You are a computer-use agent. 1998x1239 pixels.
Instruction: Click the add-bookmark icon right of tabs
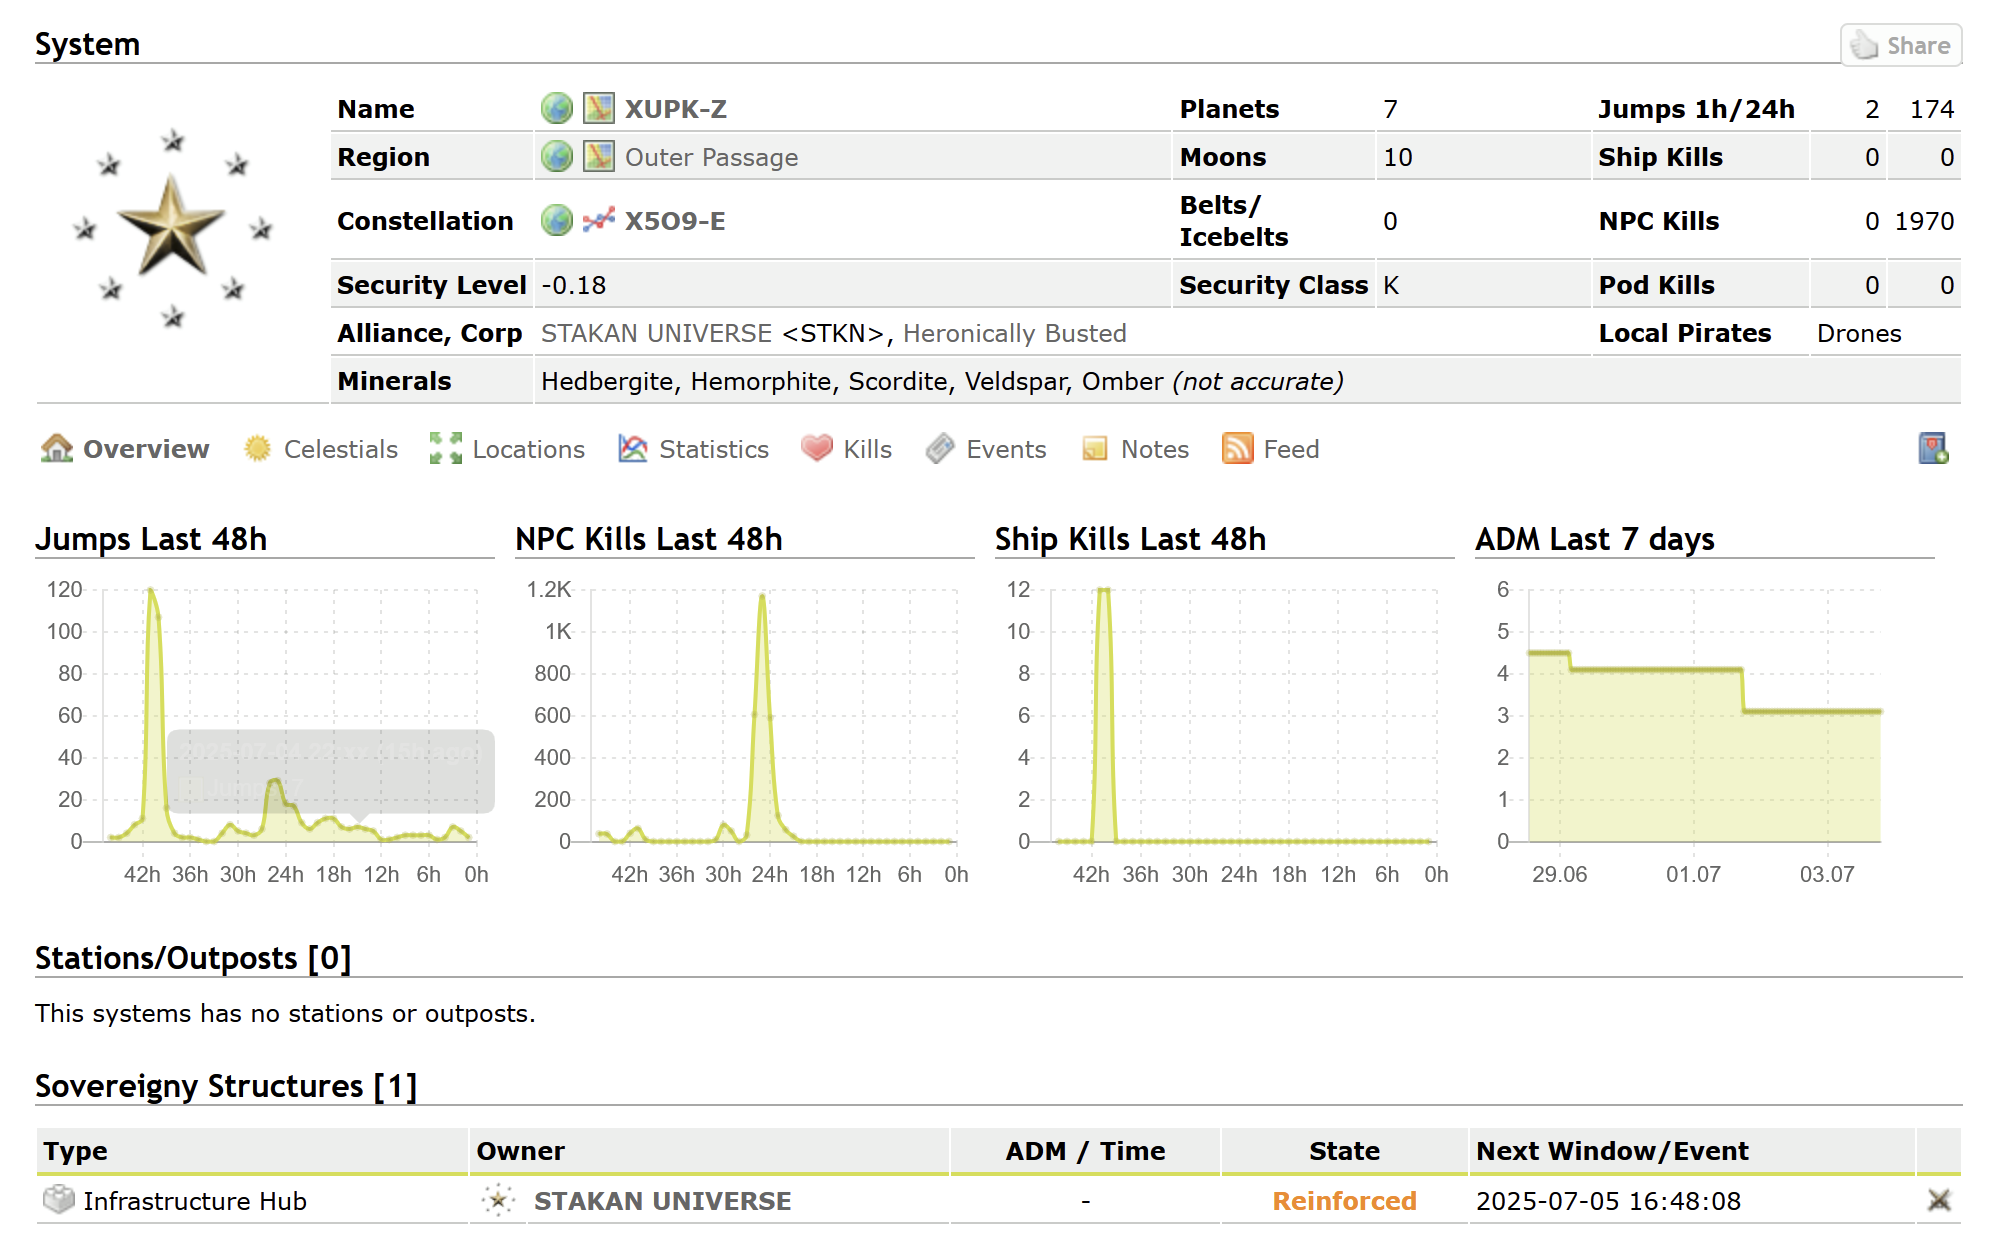[x=1932, y=449]
